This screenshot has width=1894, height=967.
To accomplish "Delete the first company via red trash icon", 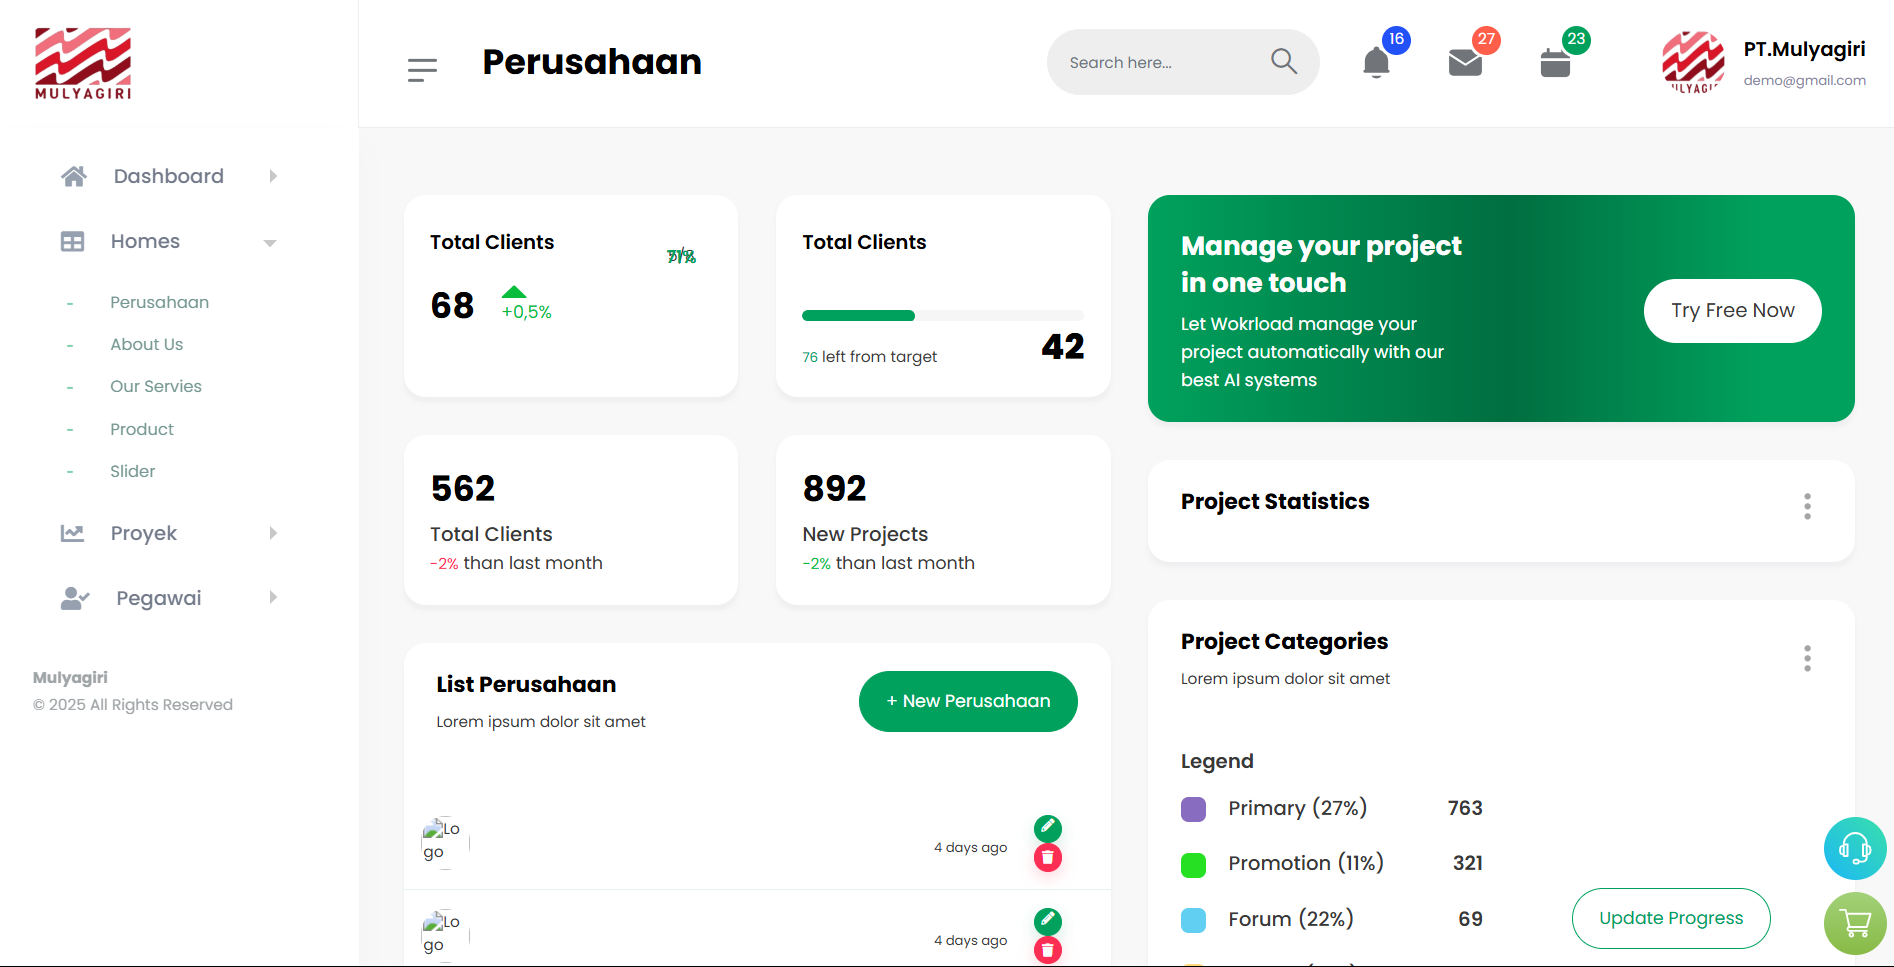I will coord(1047,858).
